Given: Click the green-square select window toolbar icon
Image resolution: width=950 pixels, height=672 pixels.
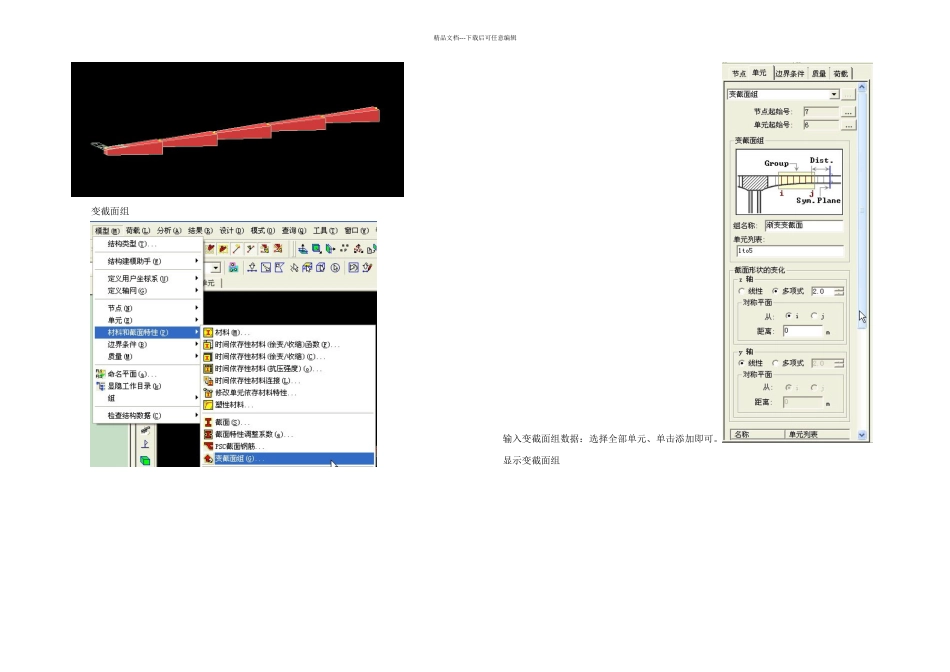Looking at the screenshot, I should point(316,248).
